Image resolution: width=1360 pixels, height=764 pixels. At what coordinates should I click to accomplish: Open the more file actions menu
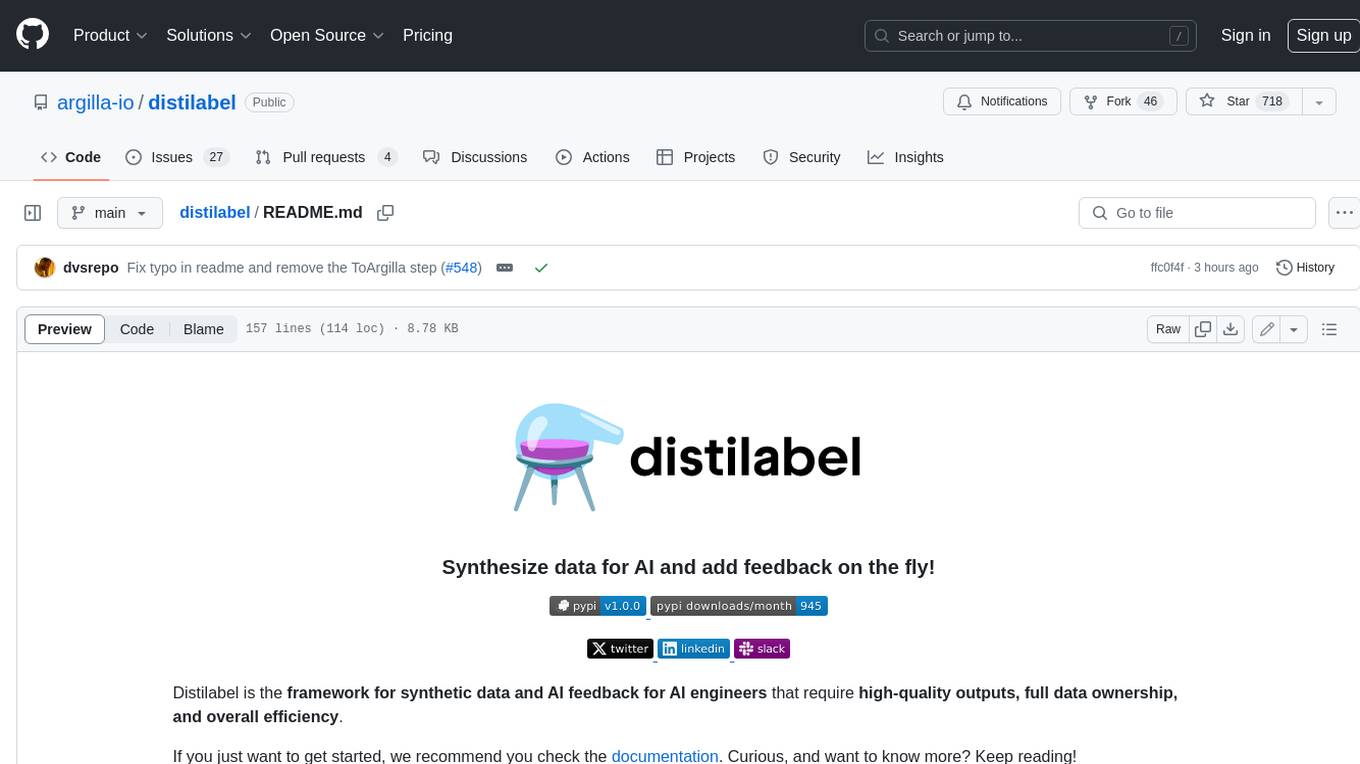[x=1344, y=213]
